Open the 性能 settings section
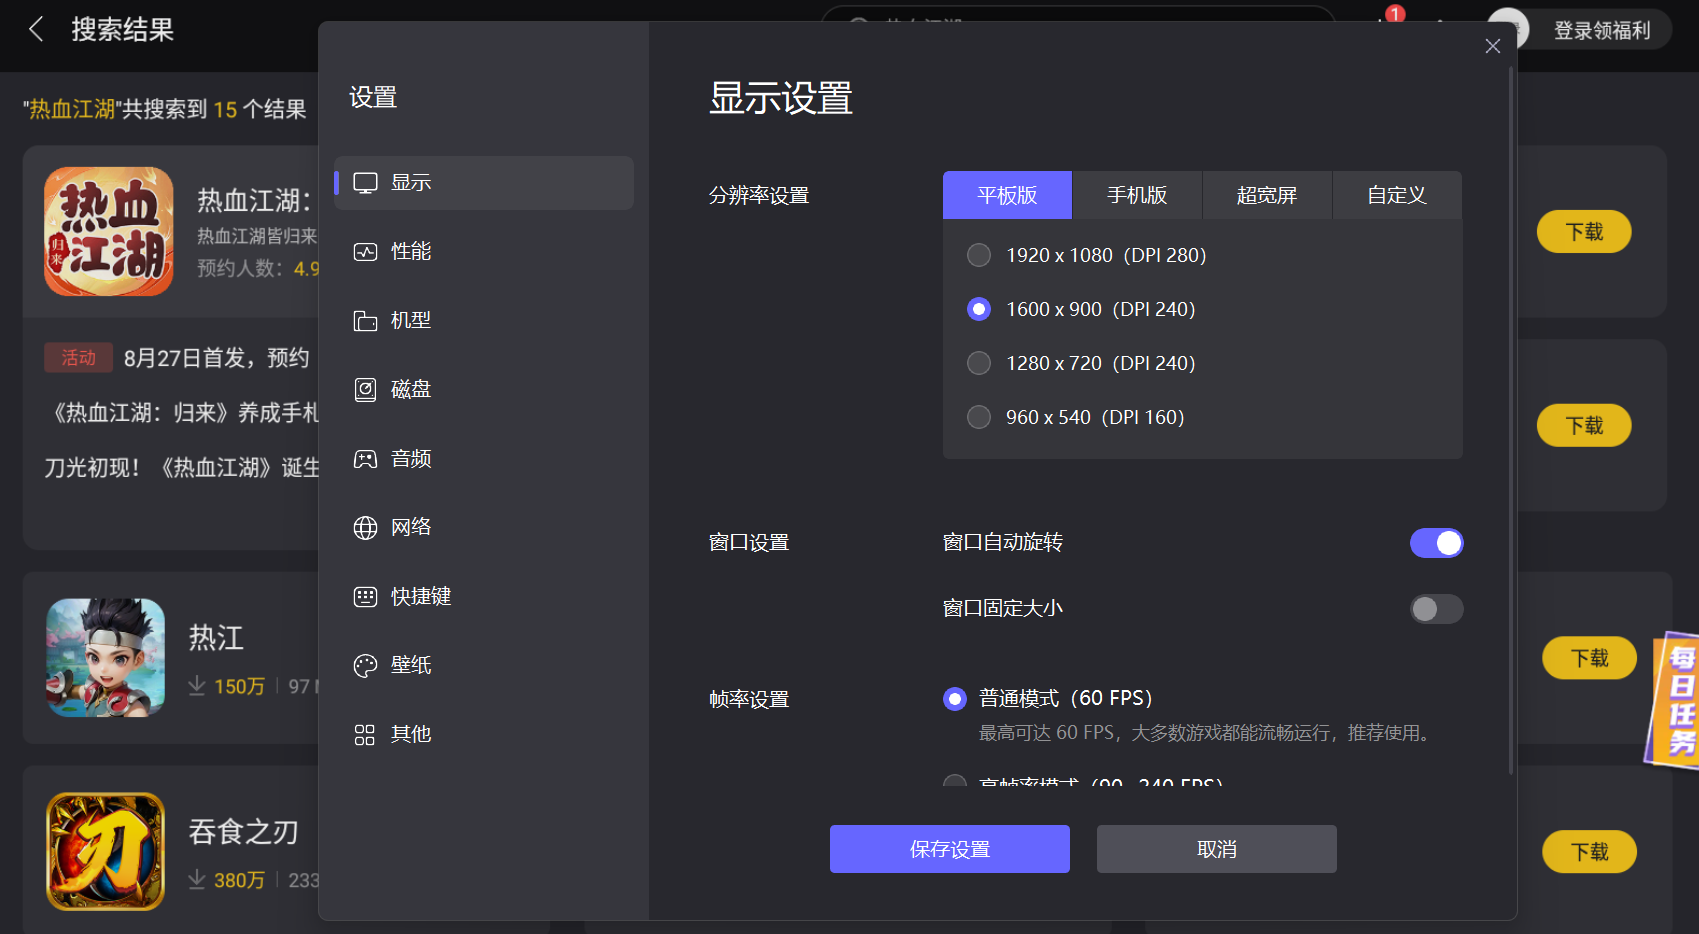Viewport: 1699px width, 934px height. click(484, 252)
